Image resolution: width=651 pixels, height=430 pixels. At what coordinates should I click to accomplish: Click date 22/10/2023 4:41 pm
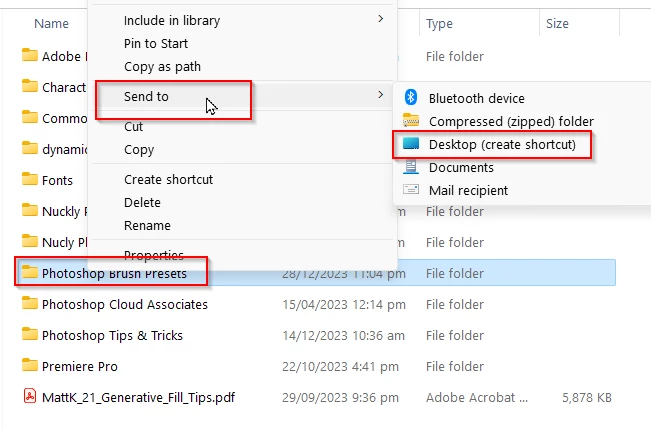point(340,366)
